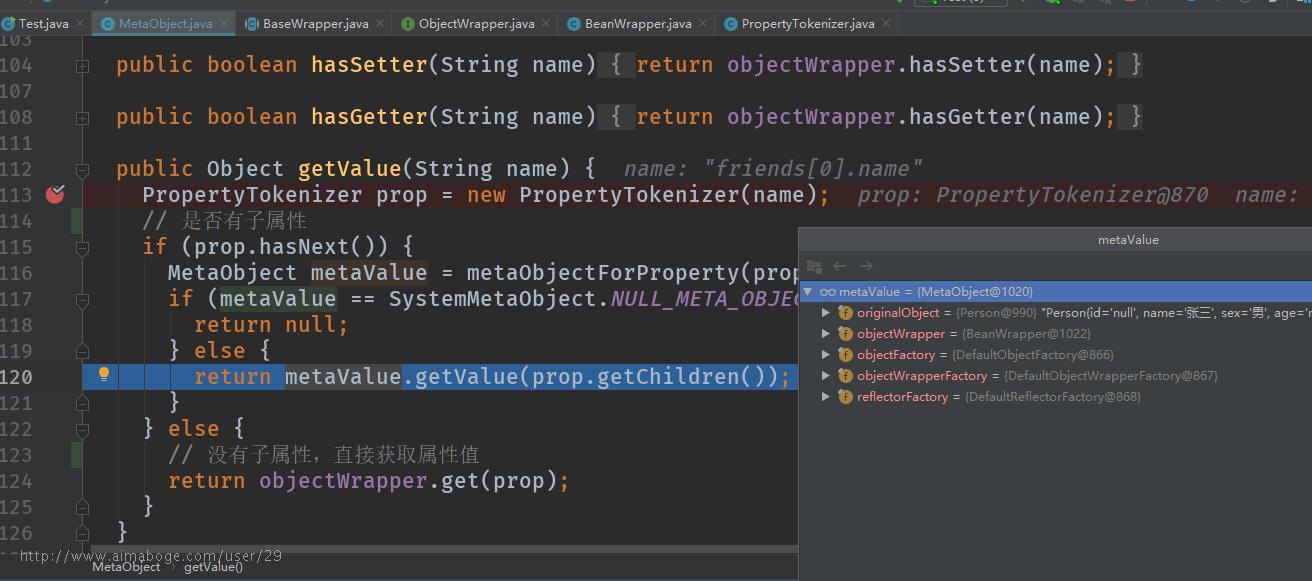
Task: Close the ObjectWrapper.java tab
Action: [x=546, y=23]
